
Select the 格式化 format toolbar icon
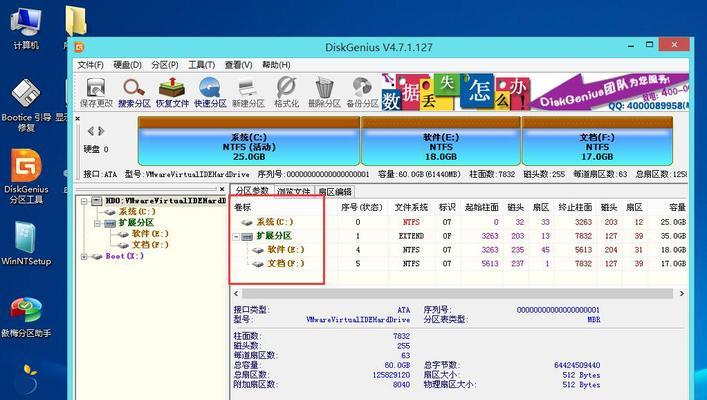point(286,92)
